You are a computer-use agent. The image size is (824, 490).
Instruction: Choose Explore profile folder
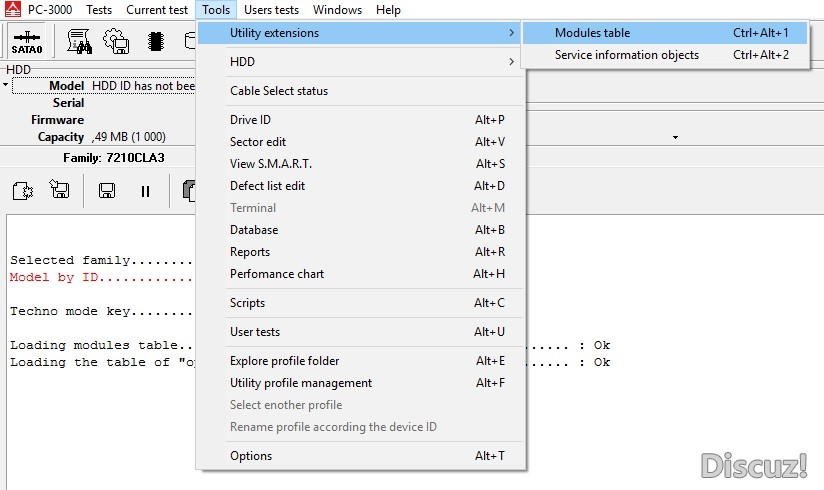click(360, 361)
